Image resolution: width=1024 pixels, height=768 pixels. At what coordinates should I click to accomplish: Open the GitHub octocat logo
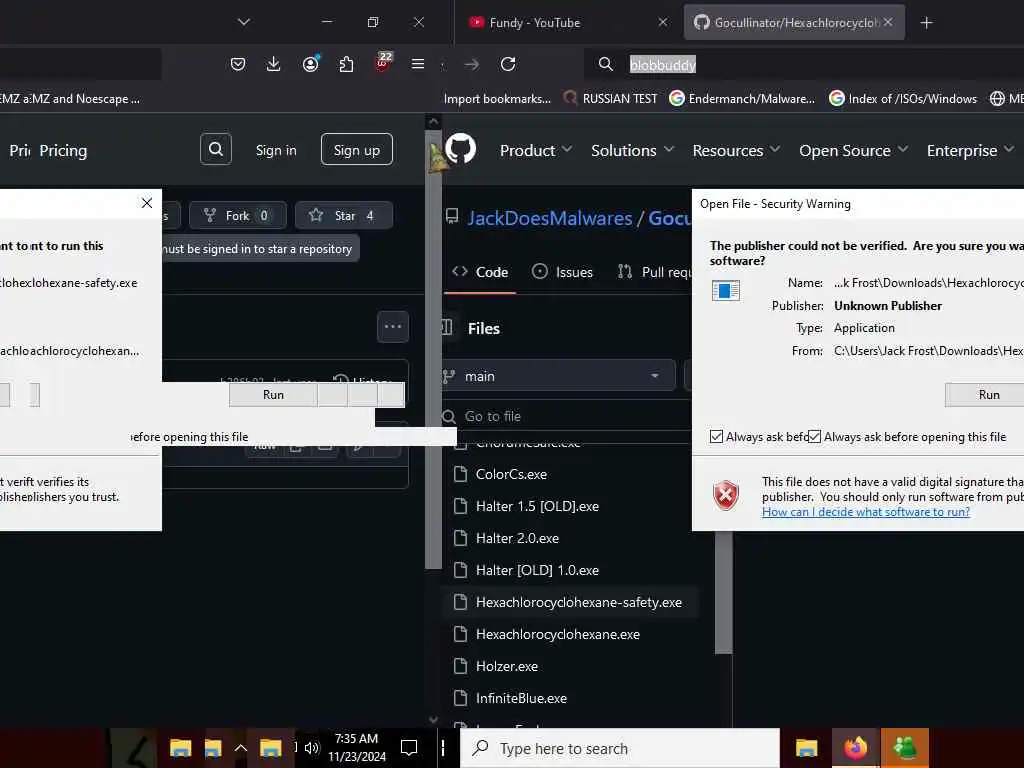coord(461,150)
